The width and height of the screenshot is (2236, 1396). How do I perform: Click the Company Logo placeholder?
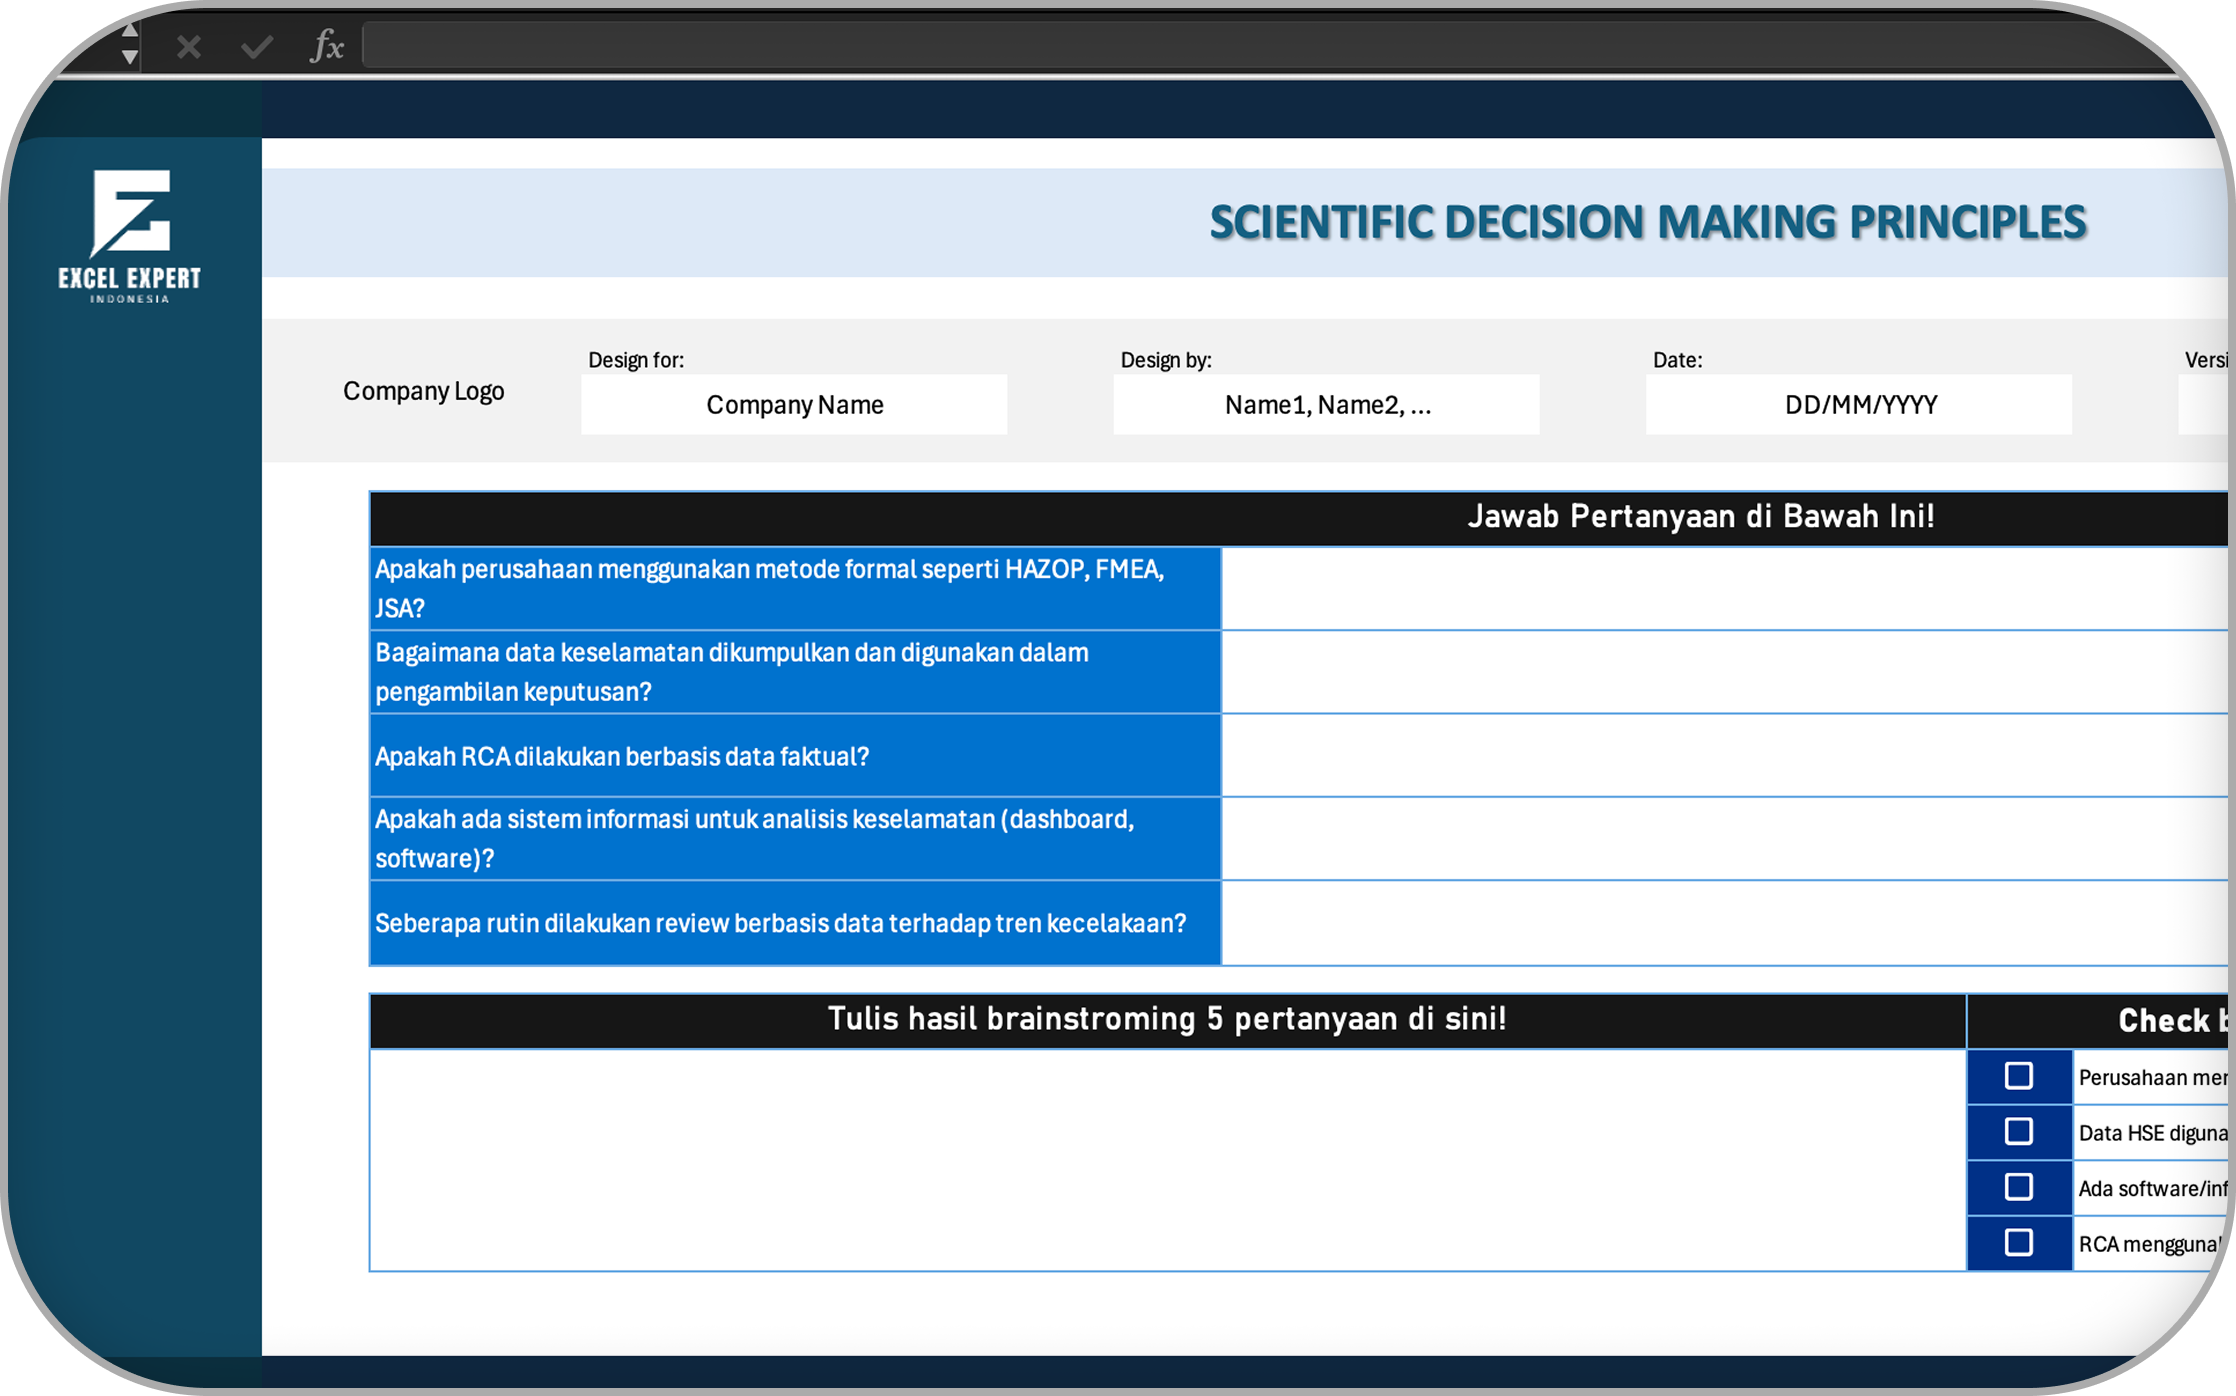423,391
